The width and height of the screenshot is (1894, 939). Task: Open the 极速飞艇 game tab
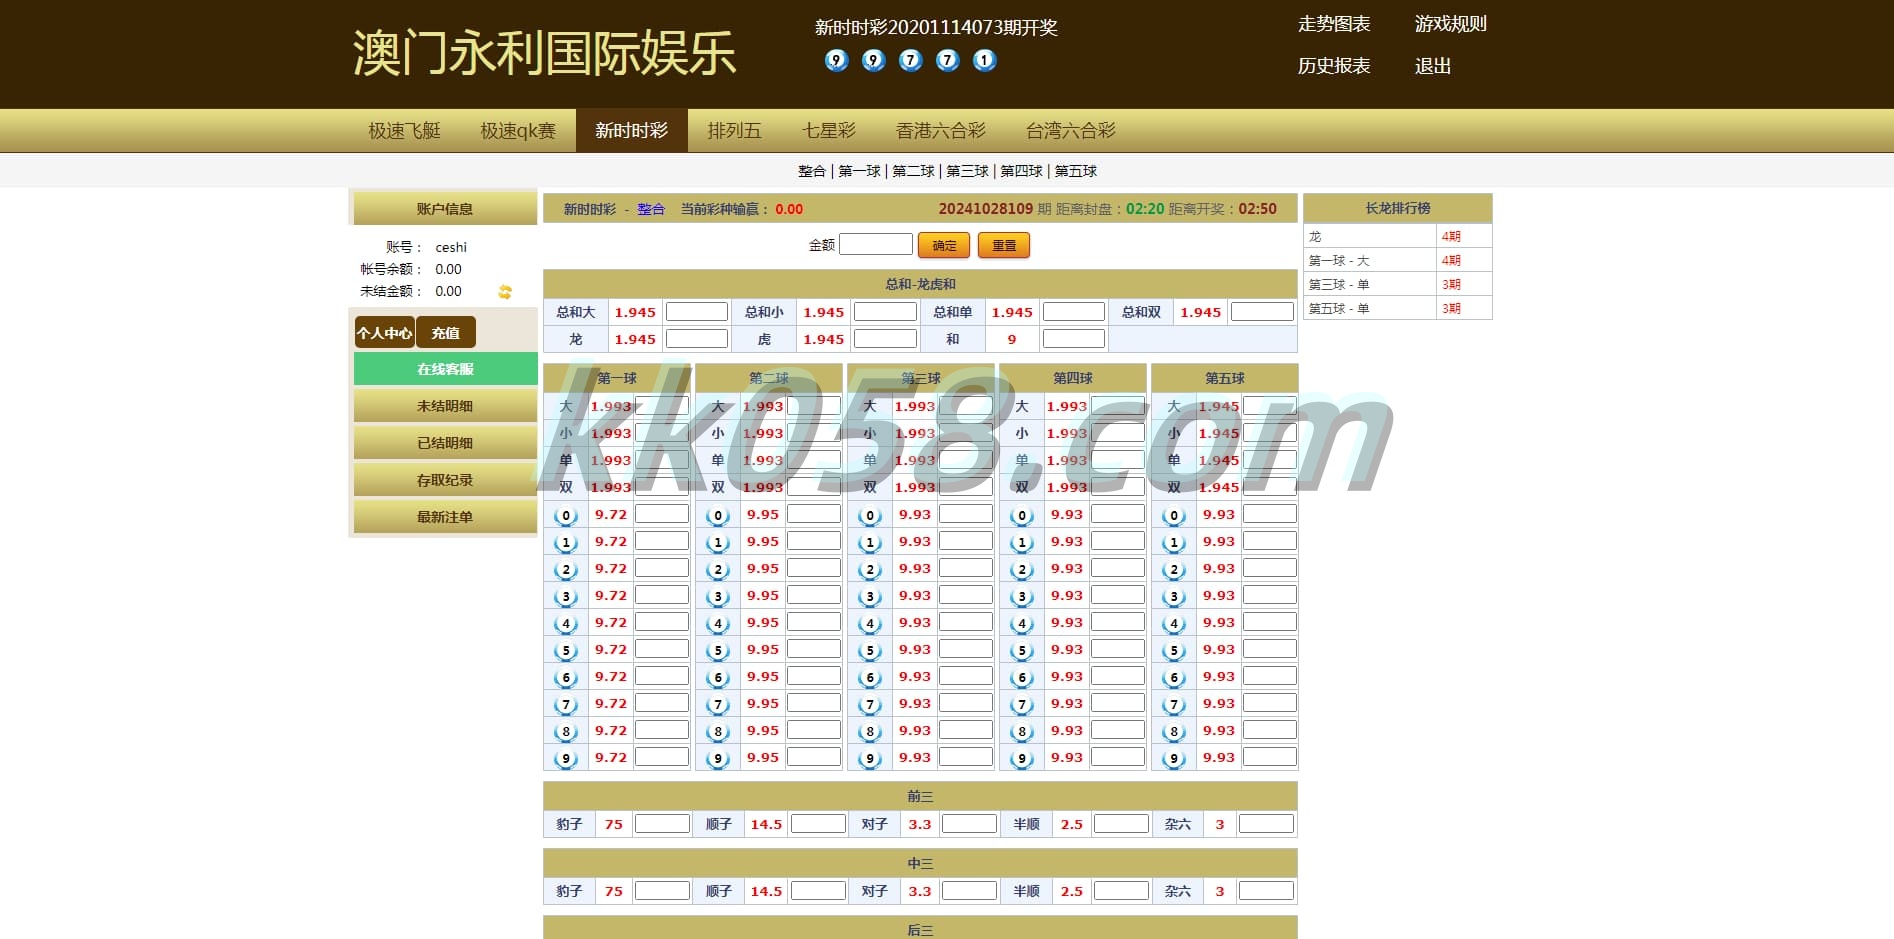coord(404,131)
